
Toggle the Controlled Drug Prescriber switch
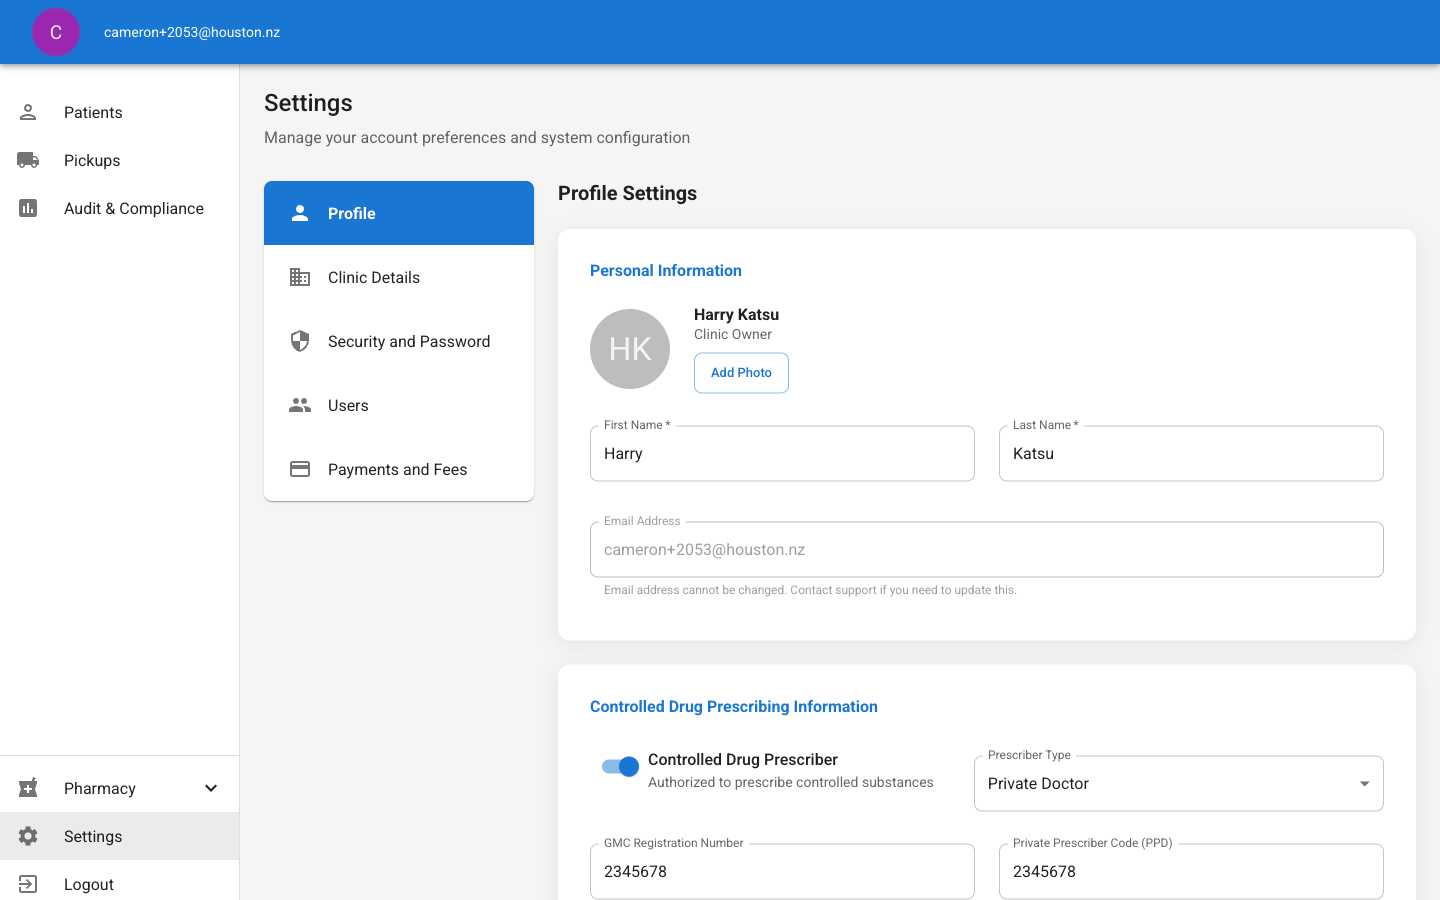click(620, 767)
